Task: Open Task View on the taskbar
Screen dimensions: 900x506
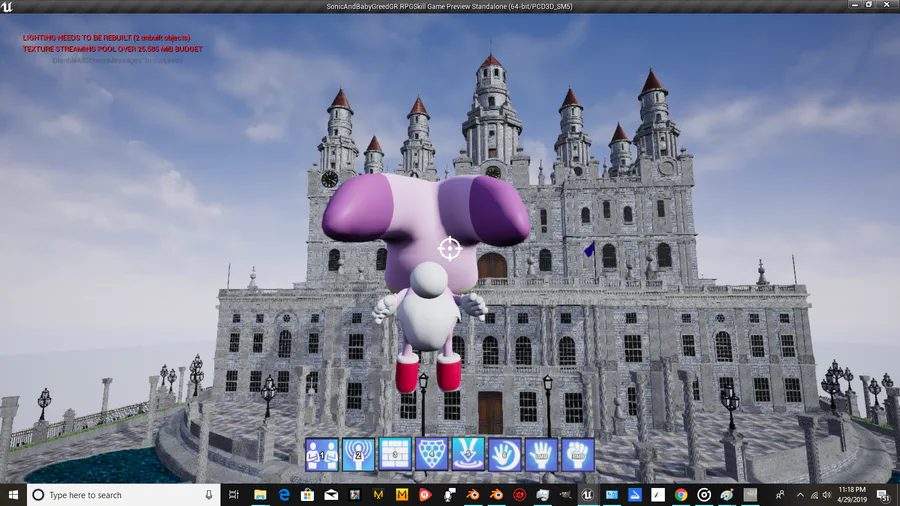Action: [x=234, y=495]
